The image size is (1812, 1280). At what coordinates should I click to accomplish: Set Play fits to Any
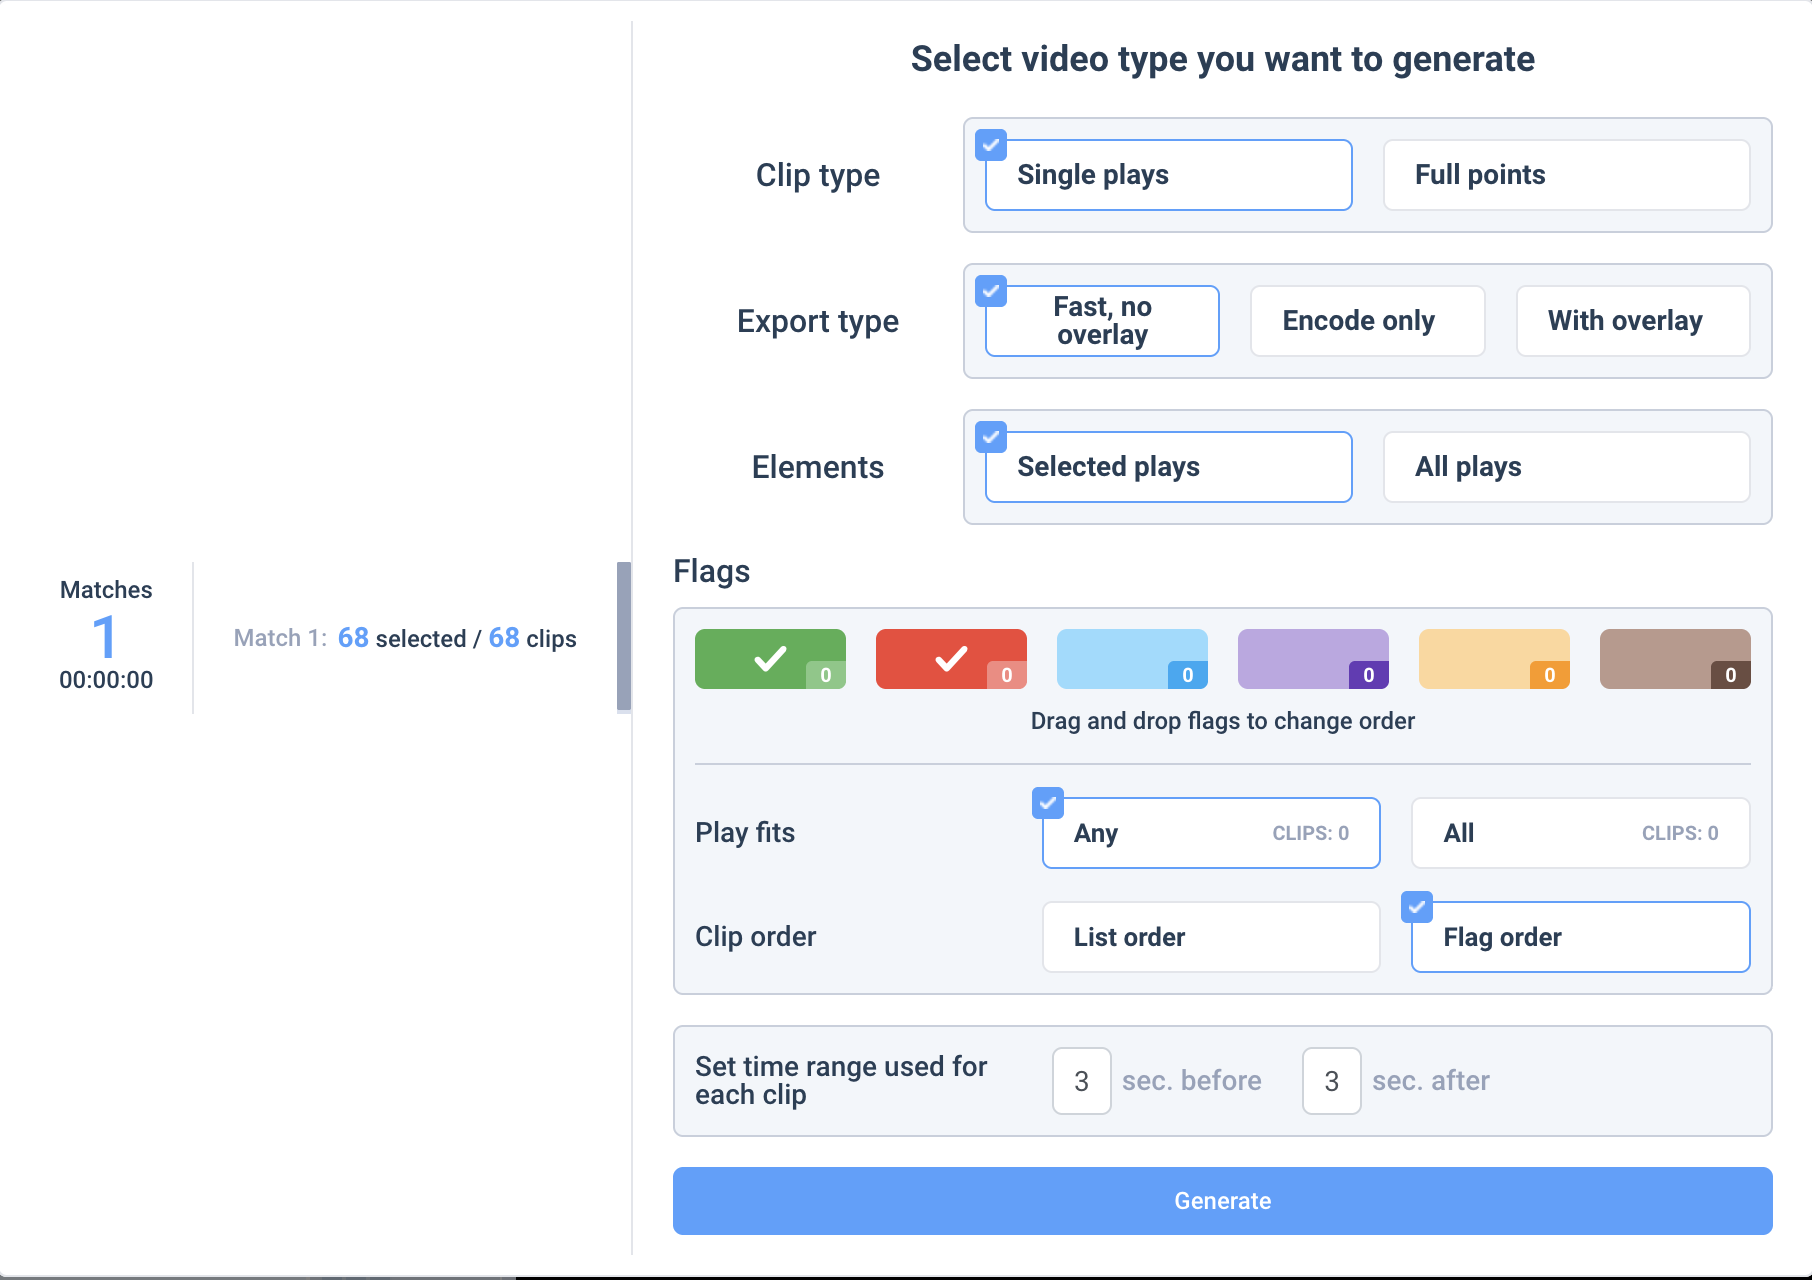point(1210,833)
